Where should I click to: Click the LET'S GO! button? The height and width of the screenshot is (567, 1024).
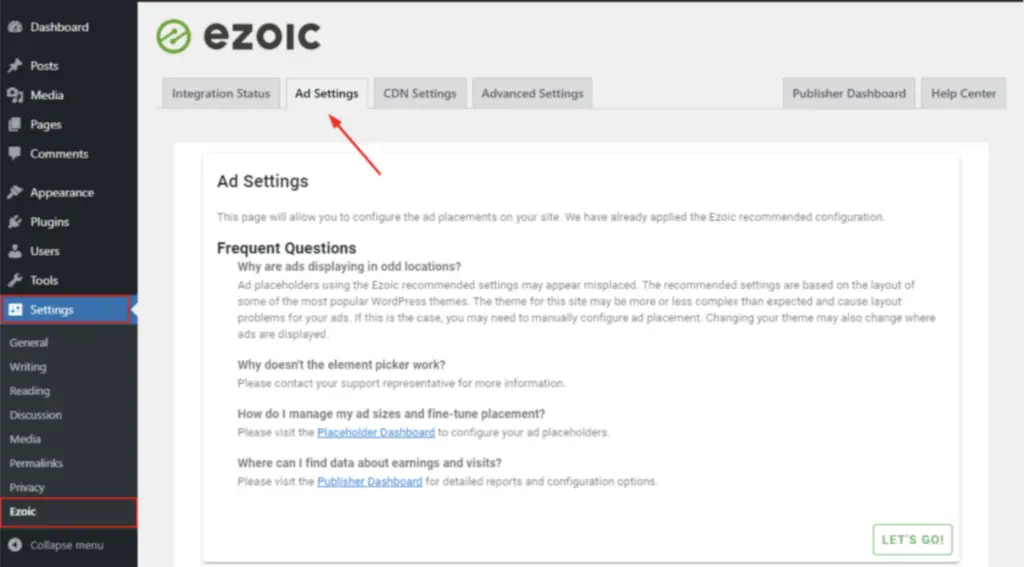point(912,540)
